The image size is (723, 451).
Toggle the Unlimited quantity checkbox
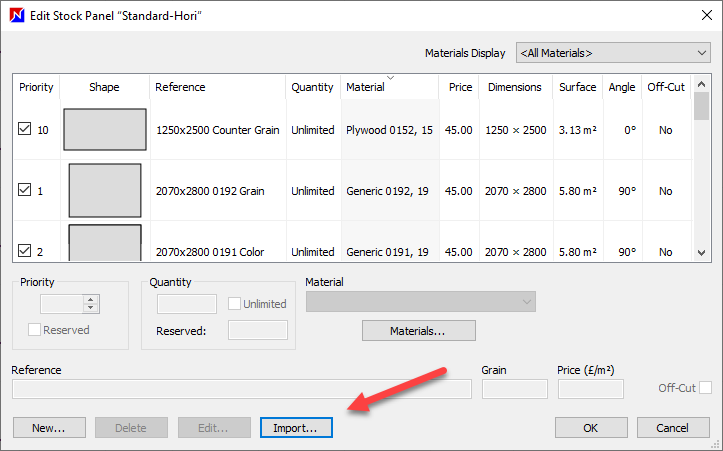click(x=234, y=303)
